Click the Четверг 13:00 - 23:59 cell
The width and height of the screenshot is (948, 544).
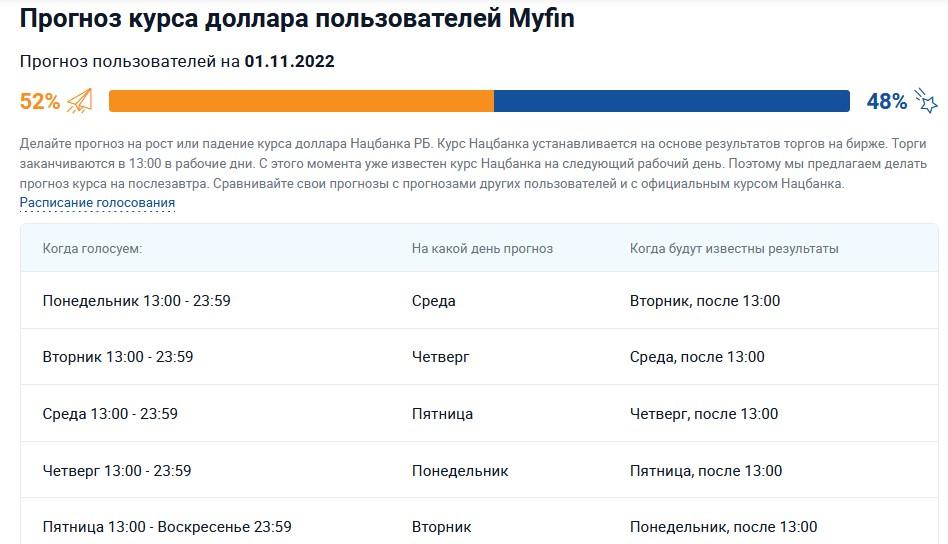pos(117,471)
